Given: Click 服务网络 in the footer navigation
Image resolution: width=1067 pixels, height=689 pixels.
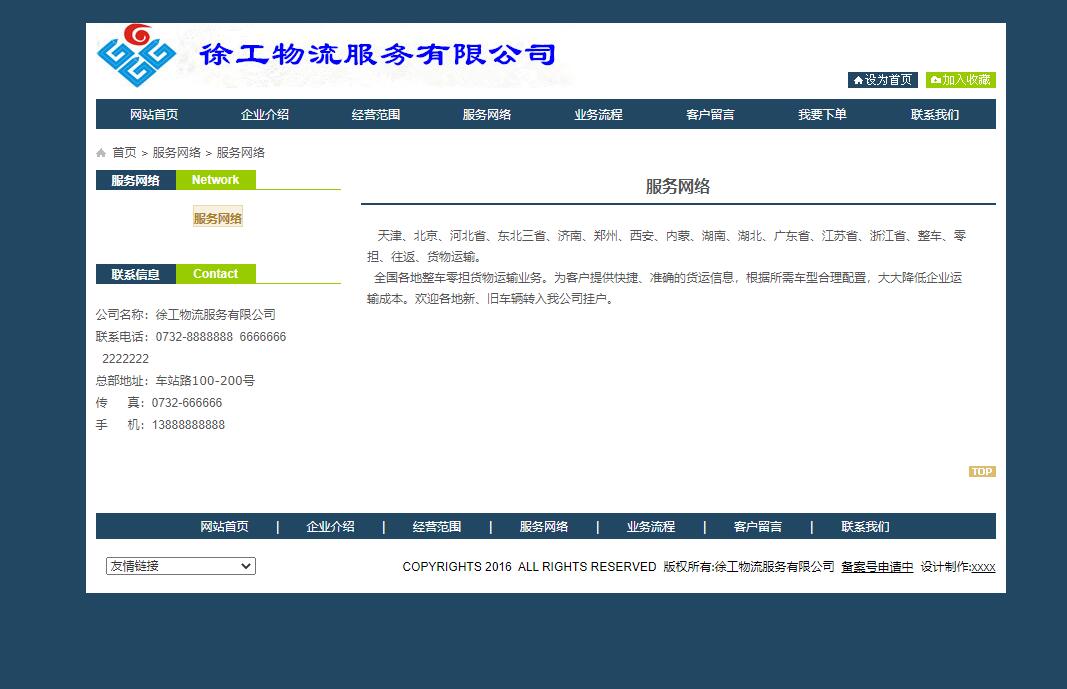Looking at the screenshot, I should (x=544, y=526).
